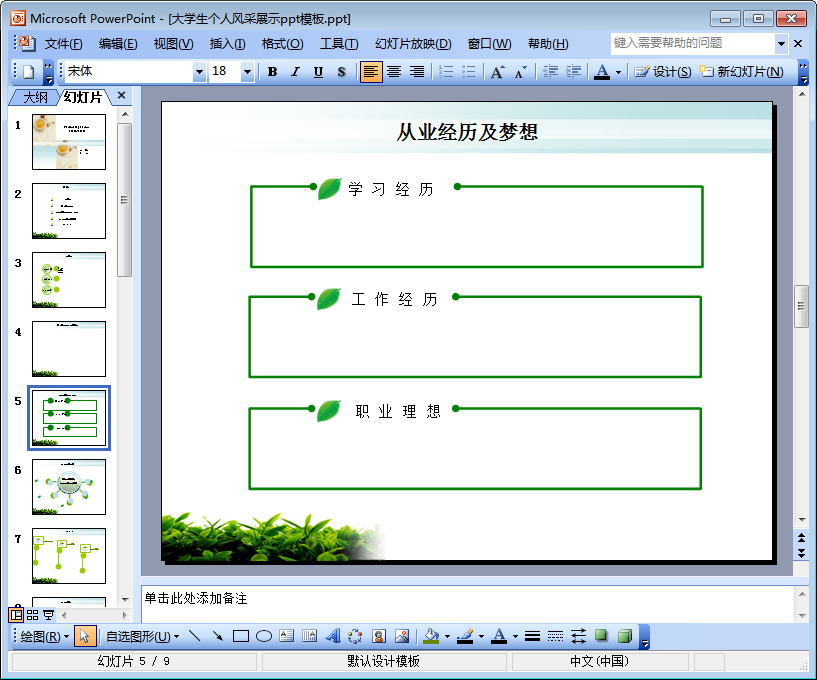This screenshot has height=680, width=817.
Task: Start slide show from current slide
Action: [48, 615]
